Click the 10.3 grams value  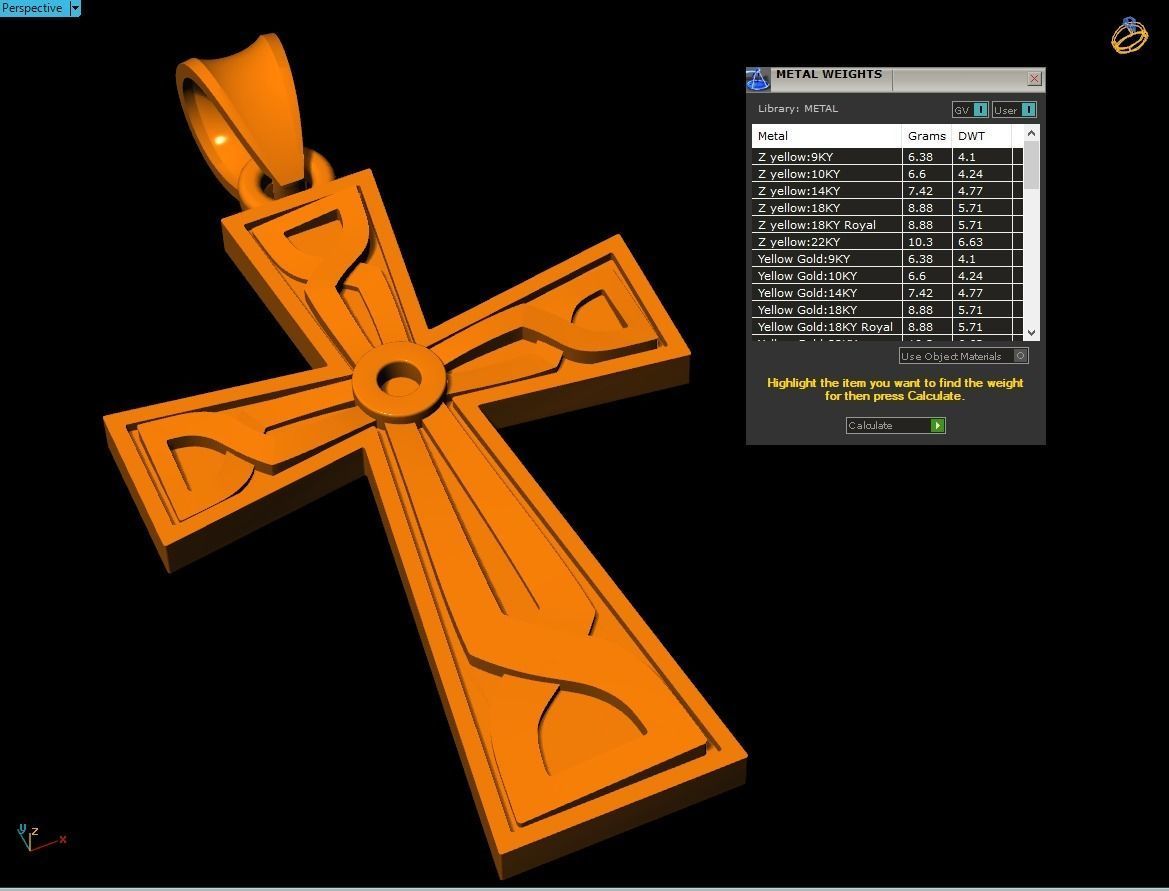coord(920,242)
